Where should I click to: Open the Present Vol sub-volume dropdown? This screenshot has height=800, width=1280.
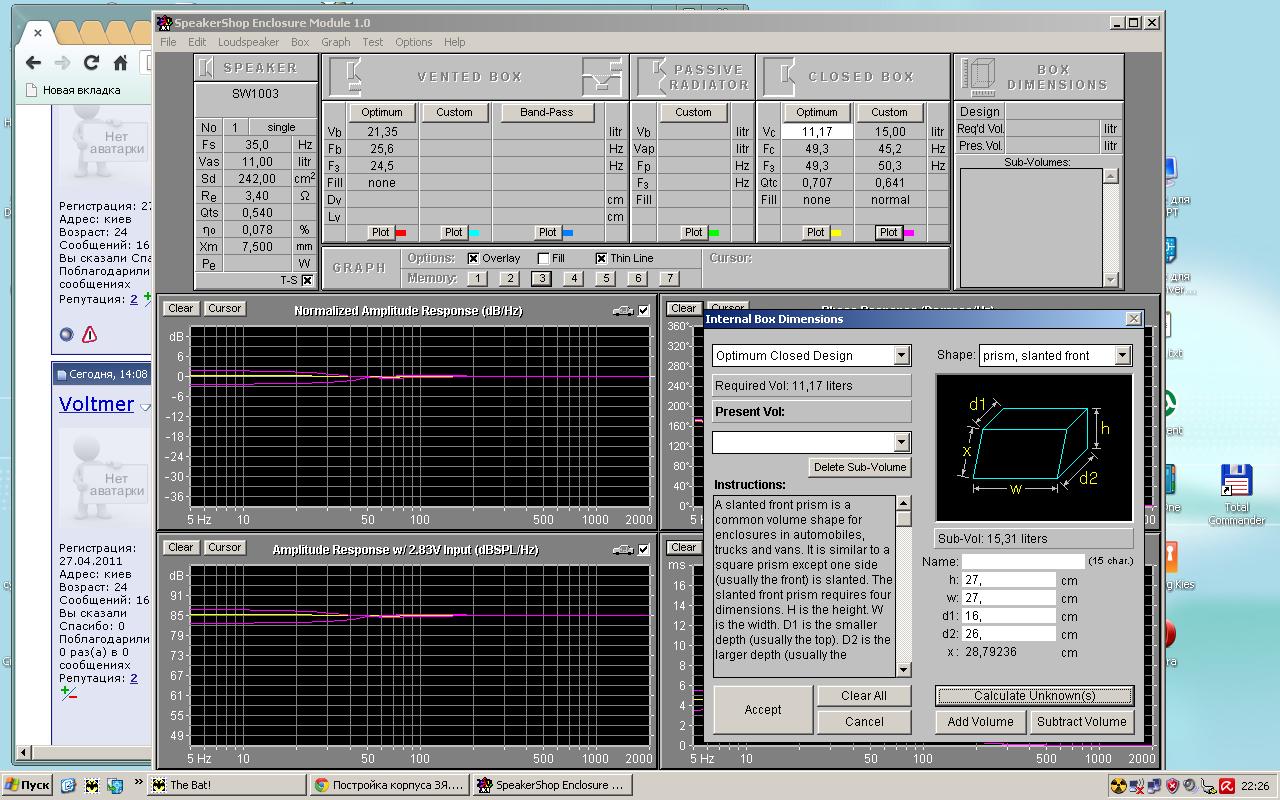pos(901,442)
